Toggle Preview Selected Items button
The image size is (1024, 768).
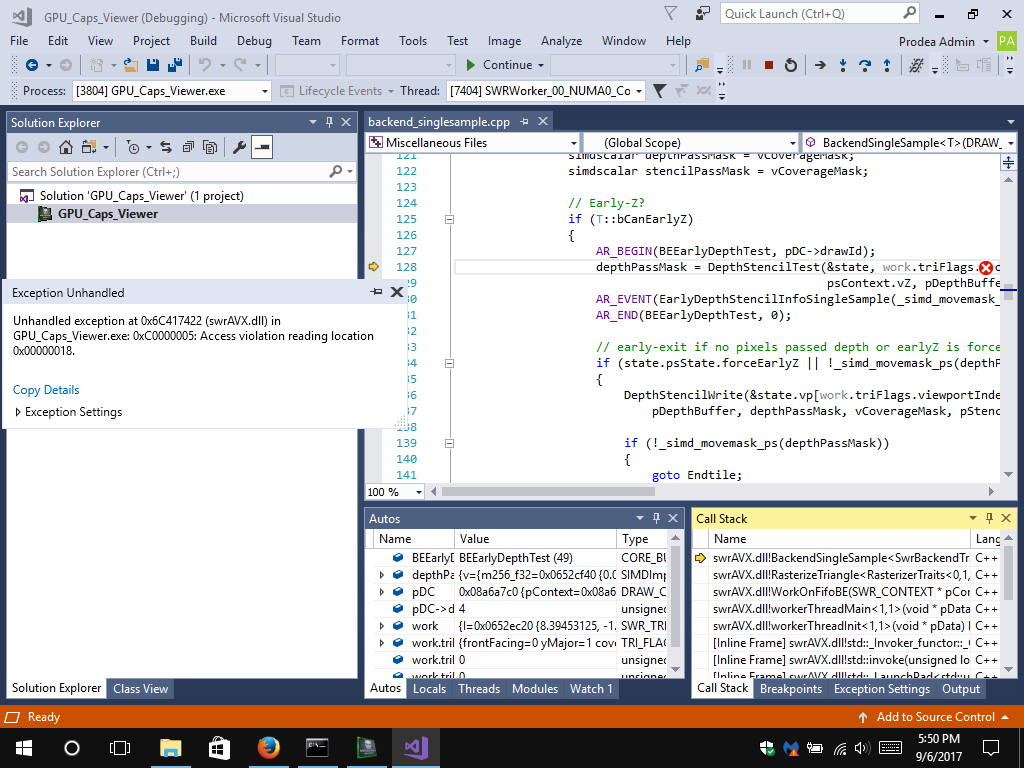point(261,147)
